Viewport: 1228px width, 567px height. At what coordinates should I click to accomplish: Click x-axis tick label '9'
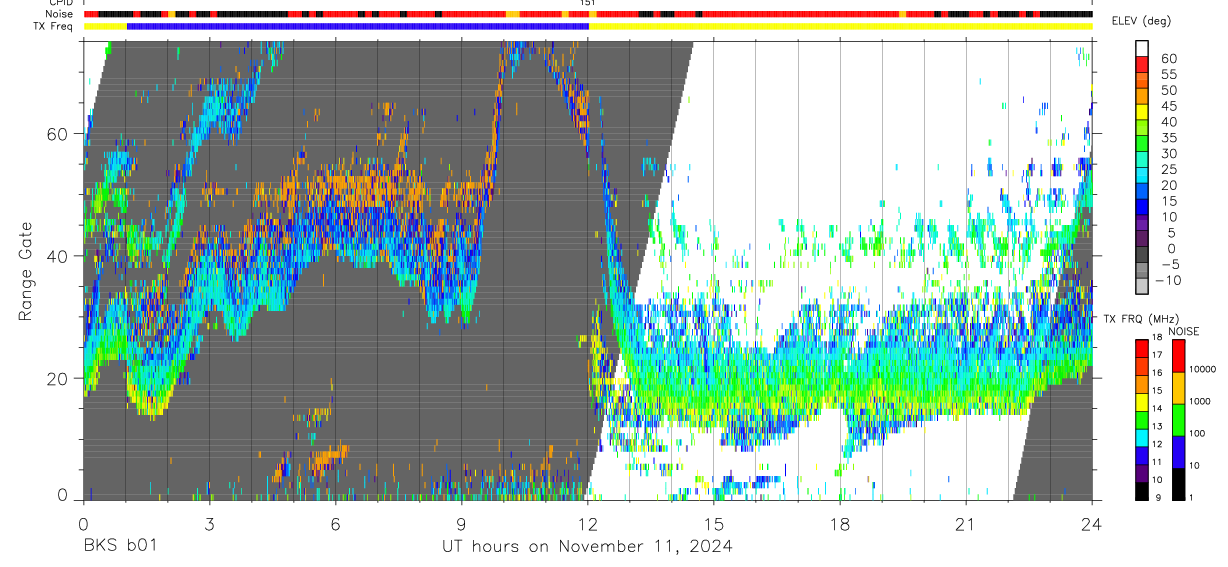point(461,525)
